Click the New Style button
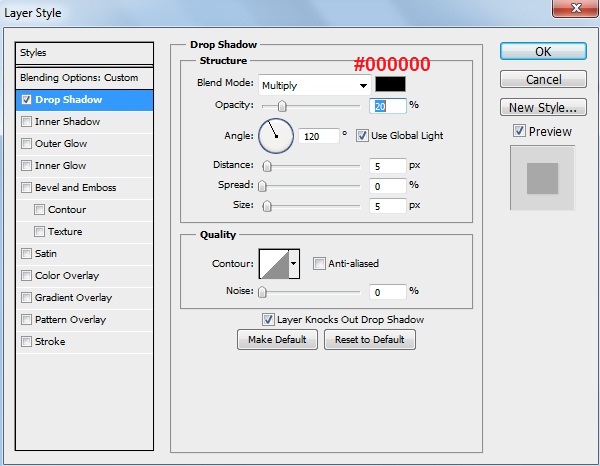Screen dimensions: 600x466 point(542,107)
